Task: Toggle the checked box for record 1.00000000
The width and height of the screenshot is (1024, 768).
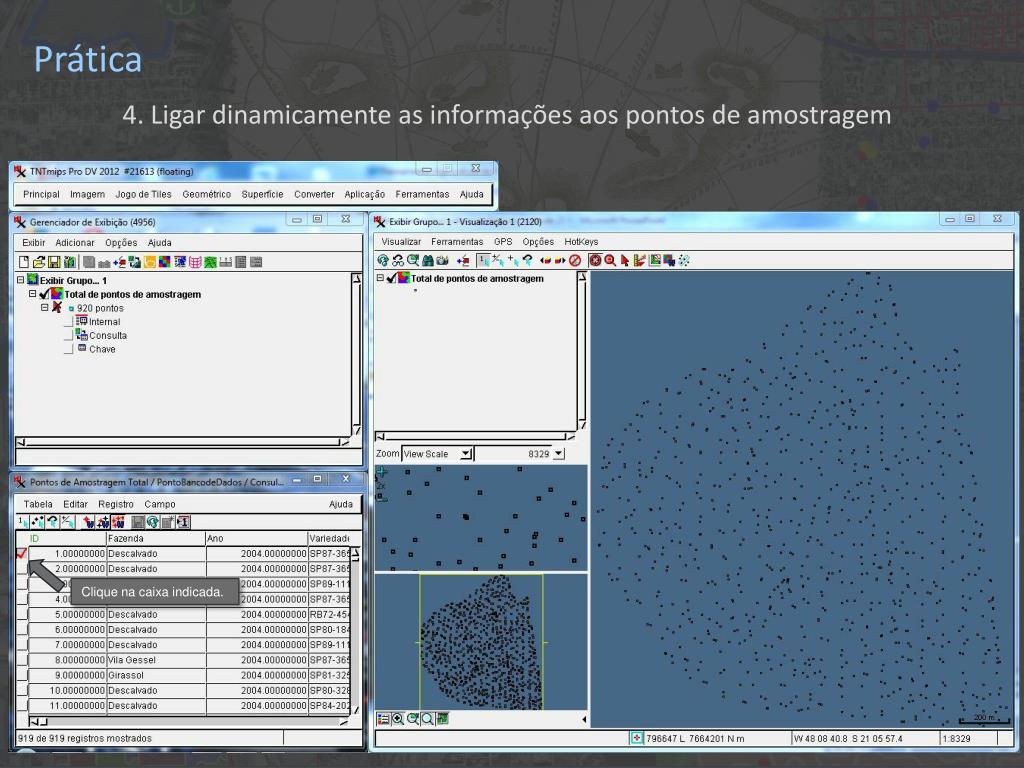Action: (x=22, y=554)
